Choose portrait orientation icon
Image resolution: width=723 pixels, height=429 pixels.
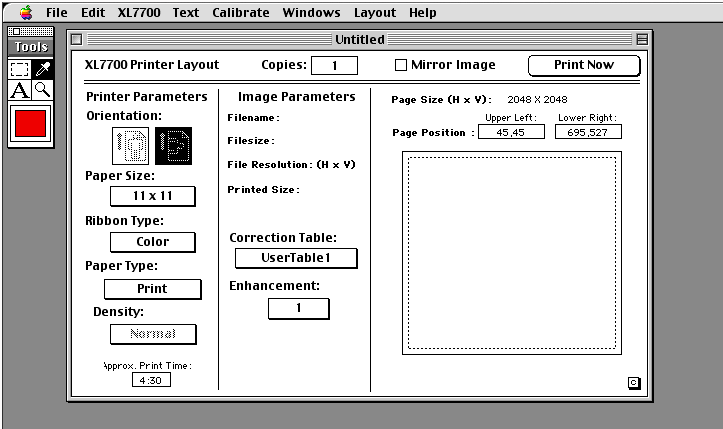click(130, 146)
